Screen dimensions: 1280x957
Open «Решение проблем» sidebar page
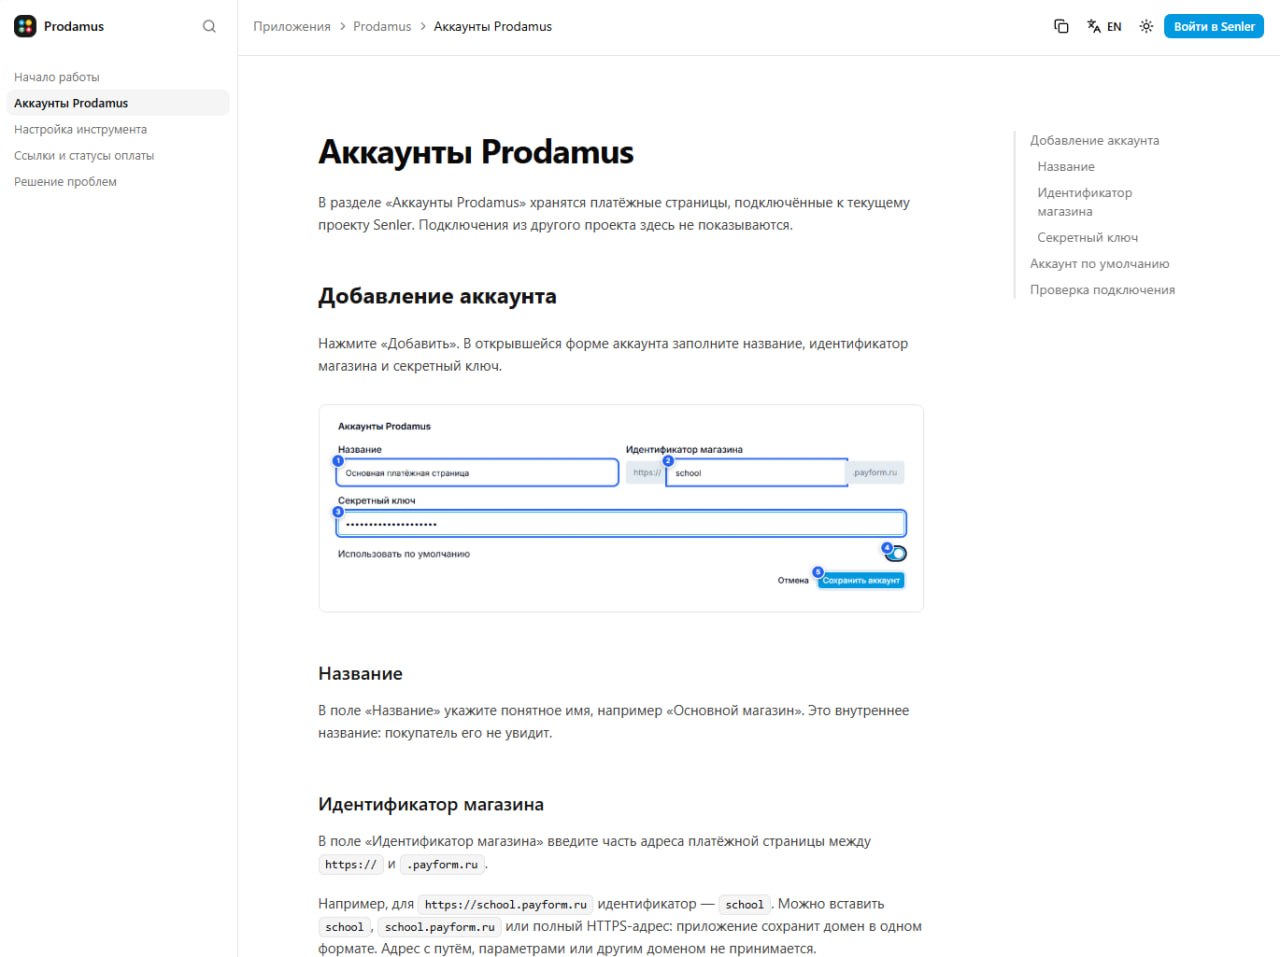(65, 181)
